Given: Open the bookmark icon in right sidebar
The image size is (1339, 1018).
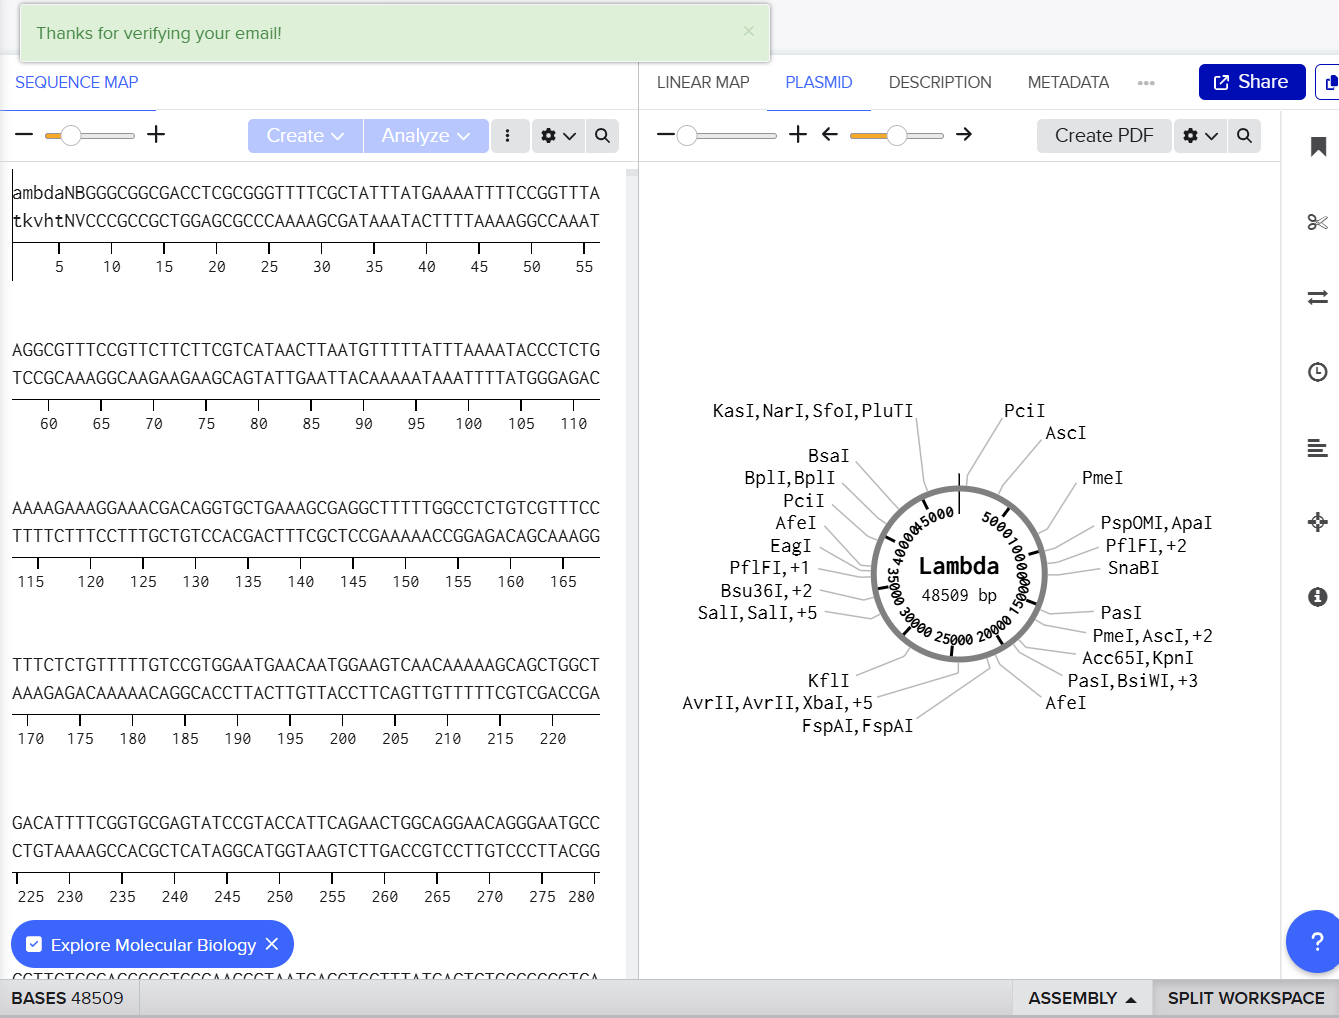Looking at the screenshot, I should 1318,147.
